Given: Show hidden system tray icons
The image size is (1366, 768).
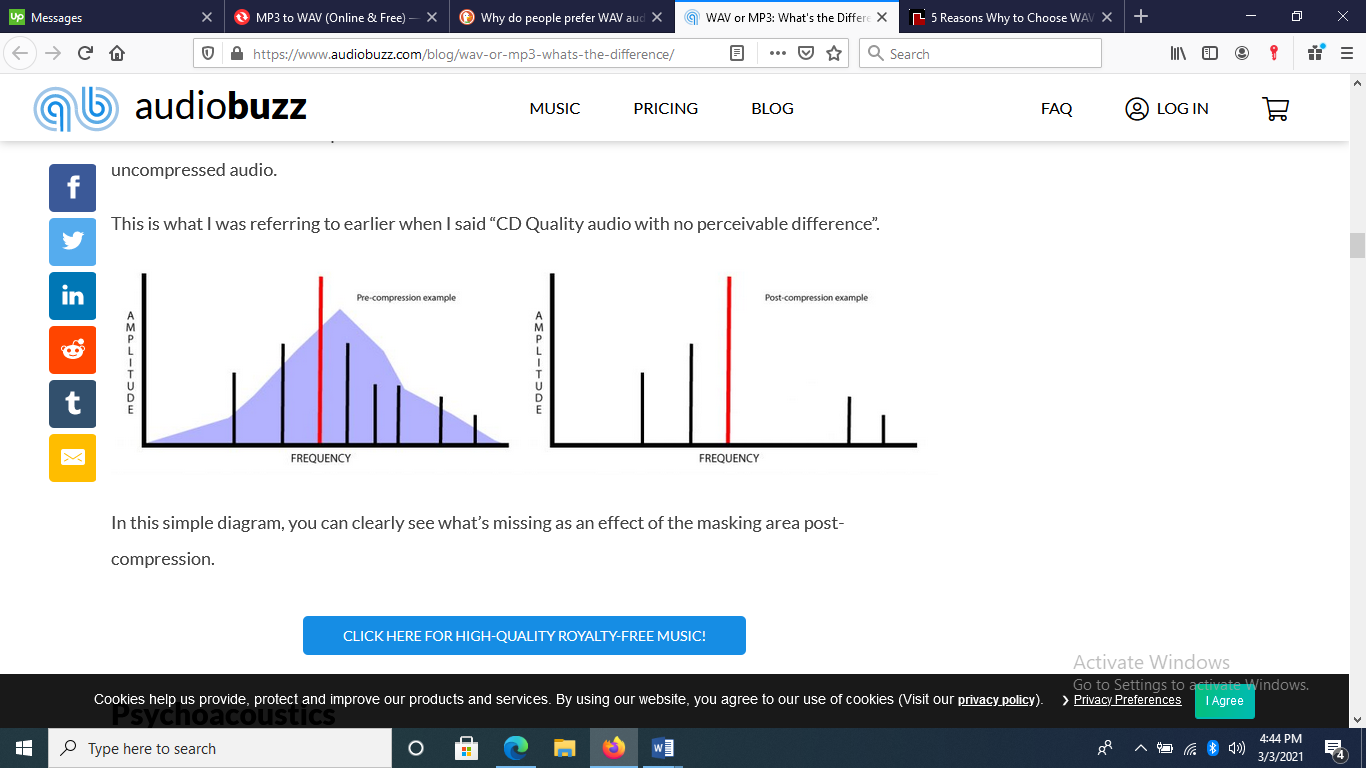Looking at the screenshot, I should click(x=1140, y=748).
